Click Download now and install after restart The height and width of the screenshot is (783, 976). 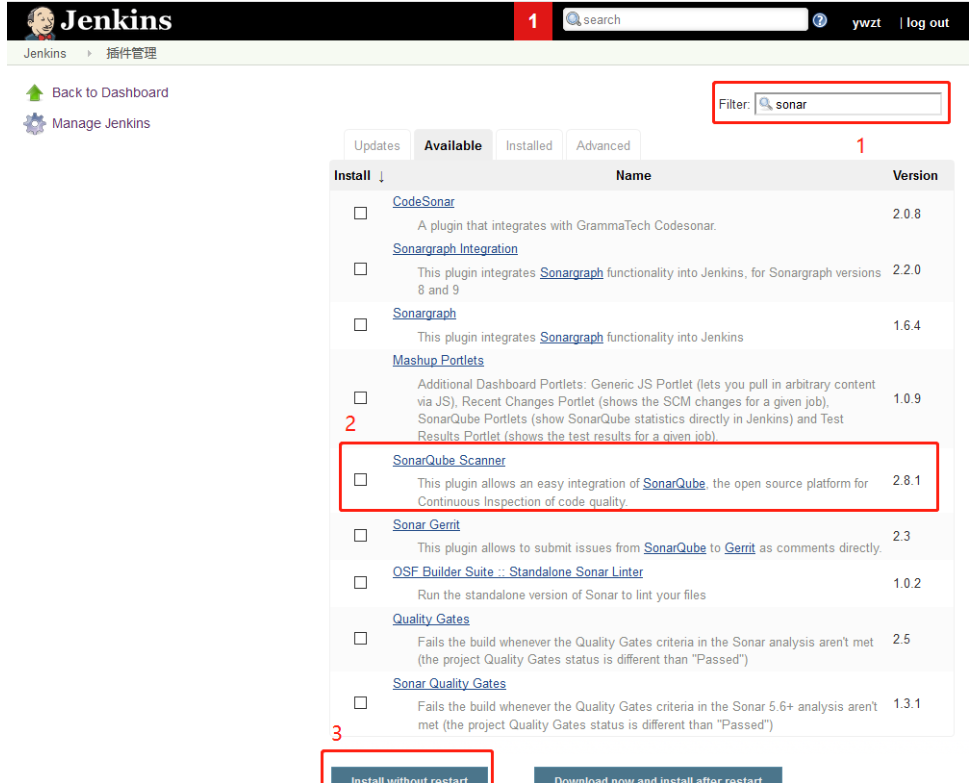[x=658, y=776]
